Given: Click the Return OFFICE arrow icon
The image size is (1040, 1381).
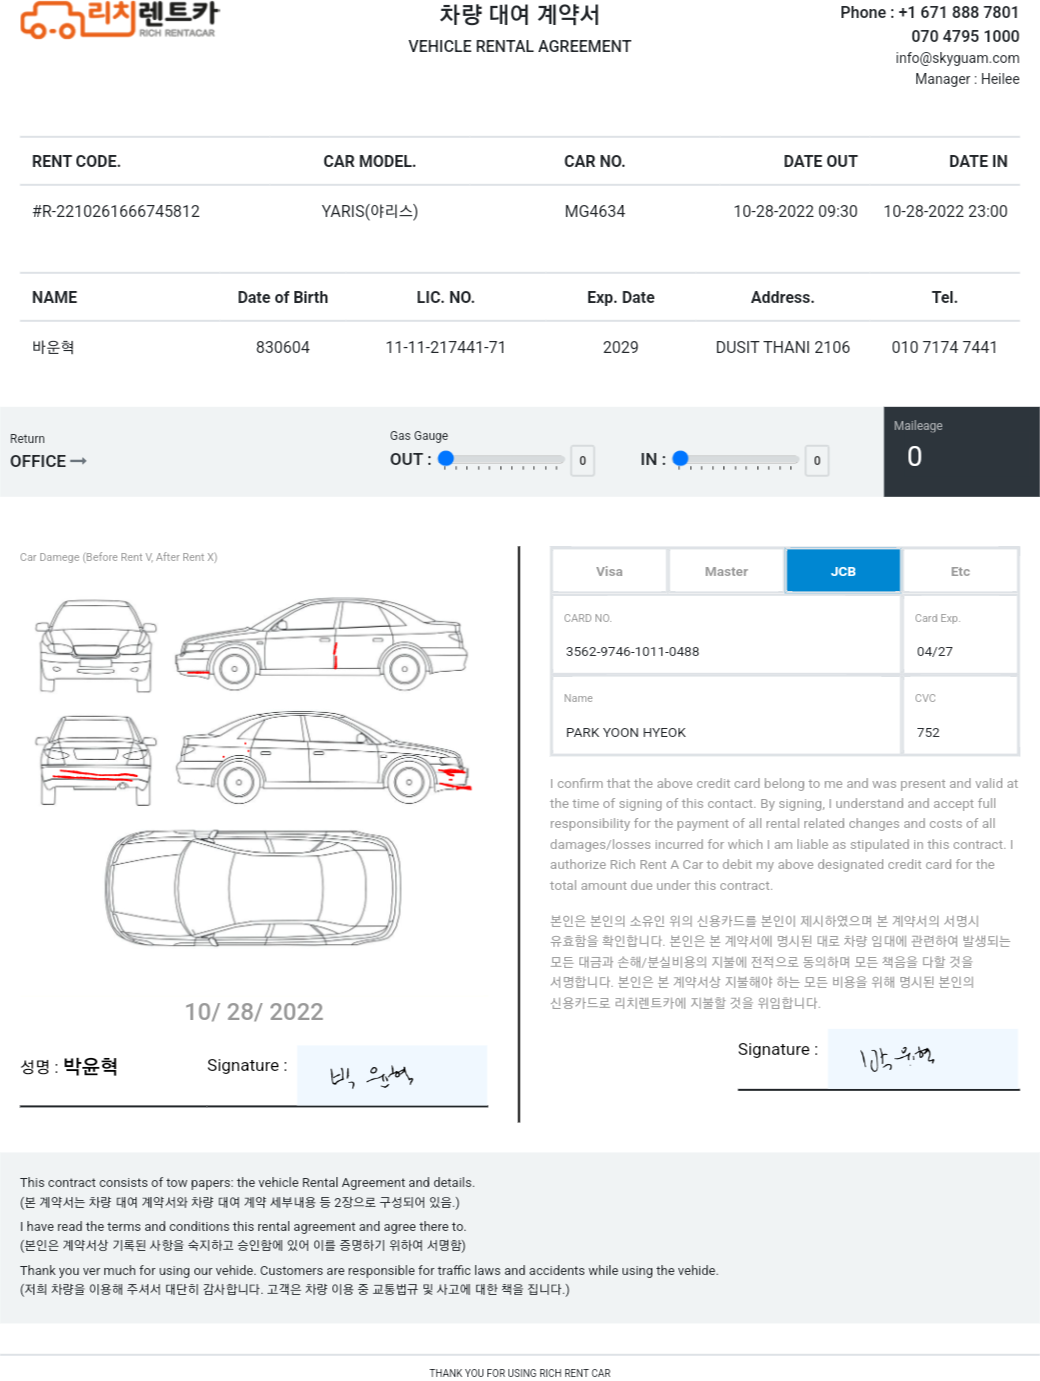Looking at the screenshot, I should pos(78,461).
